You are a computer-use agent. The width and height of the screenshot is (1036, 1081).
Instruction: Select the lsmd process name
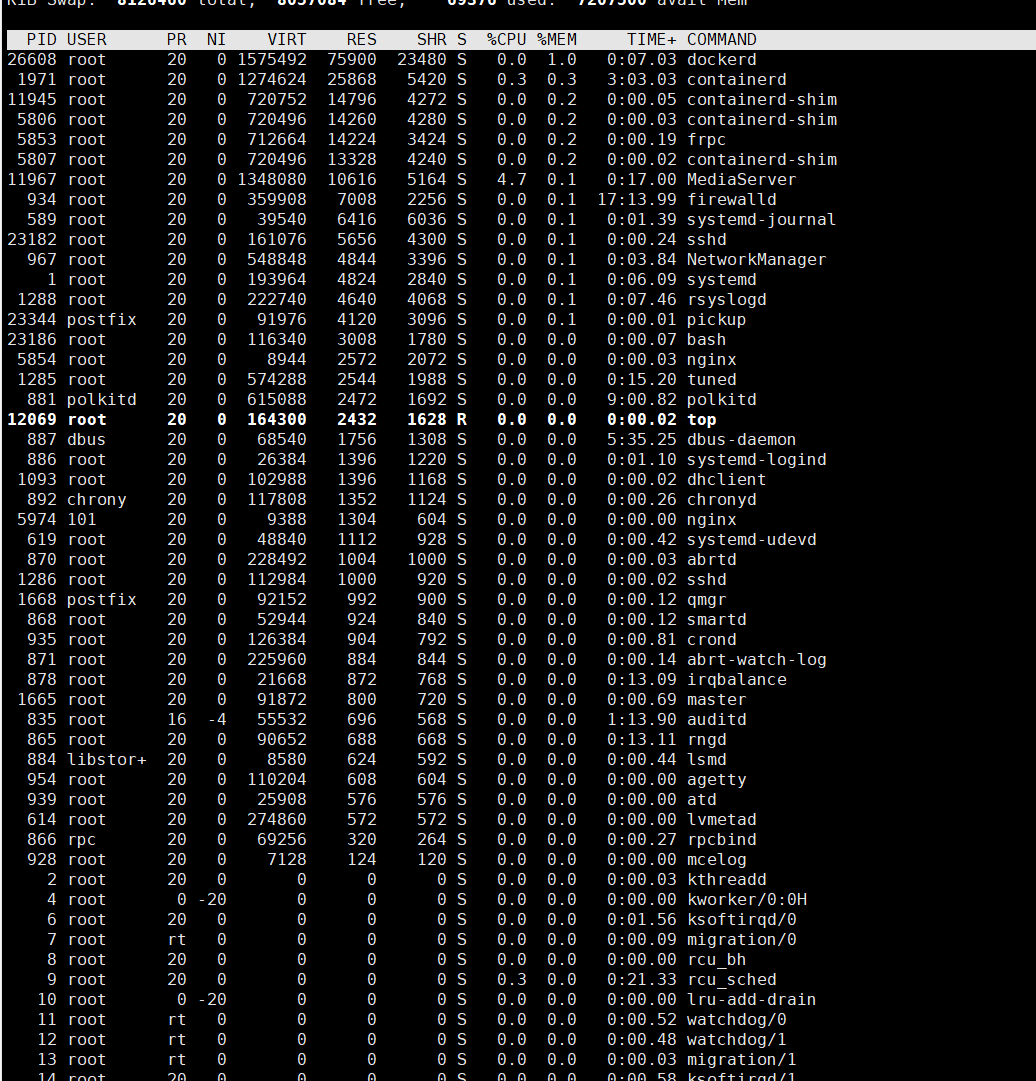(707, 760)
